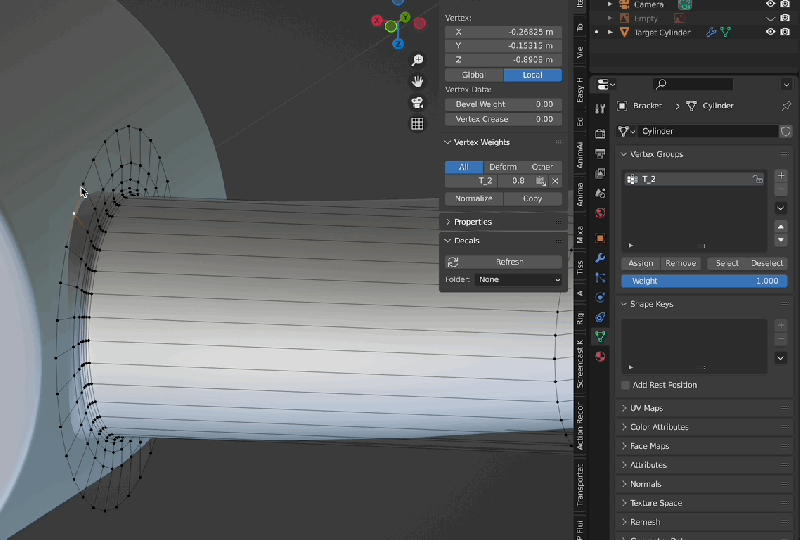Toggle Camera render visibility icon

coord(785,4)
